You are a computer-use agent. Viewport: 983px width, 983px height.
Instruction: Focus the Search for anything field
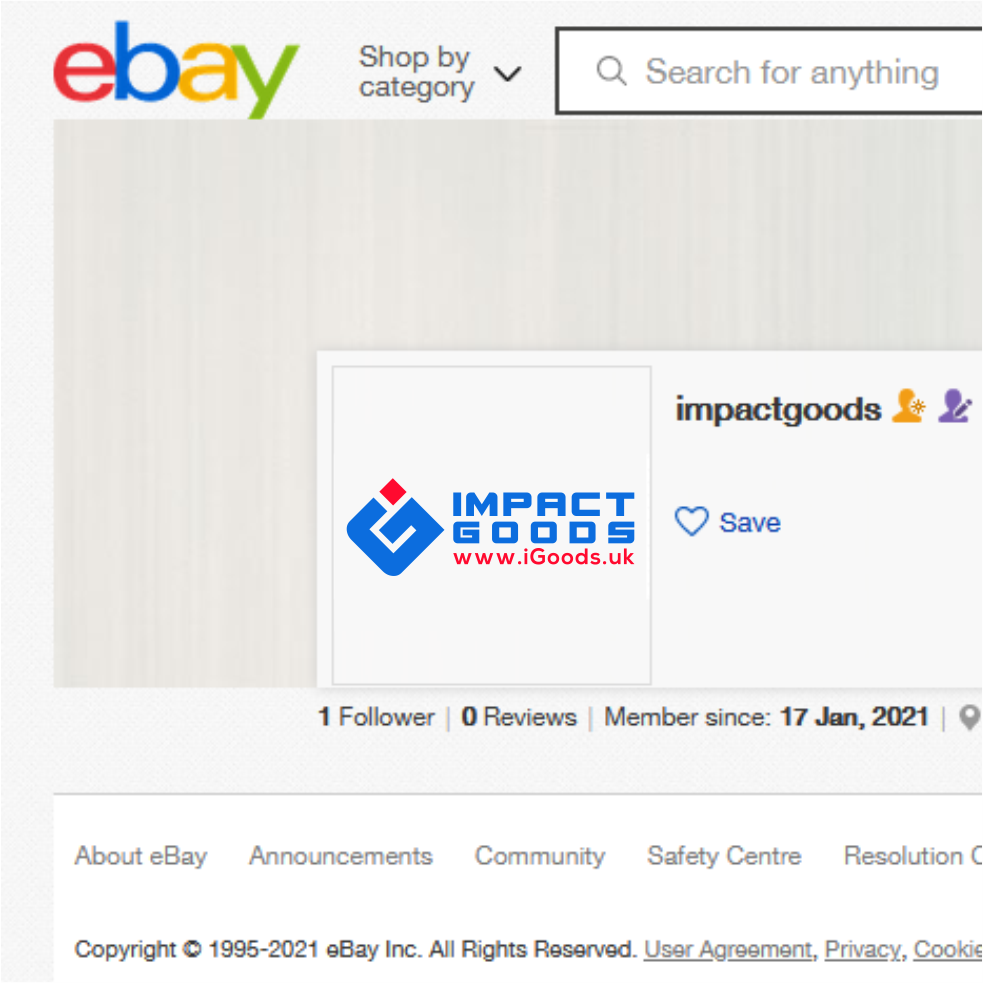[769, 71]
